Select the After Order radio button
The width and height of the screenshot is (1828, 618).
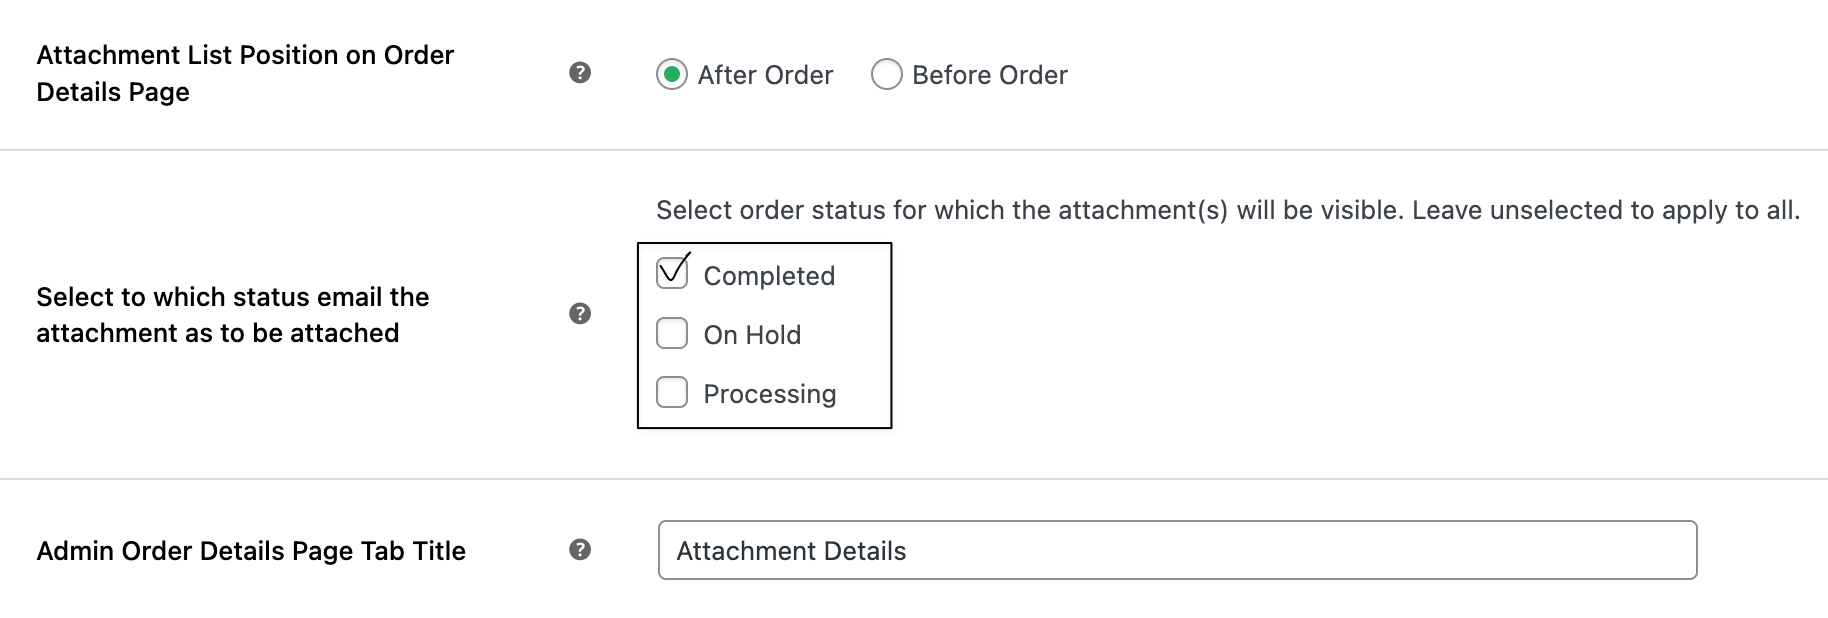[673, 74]
